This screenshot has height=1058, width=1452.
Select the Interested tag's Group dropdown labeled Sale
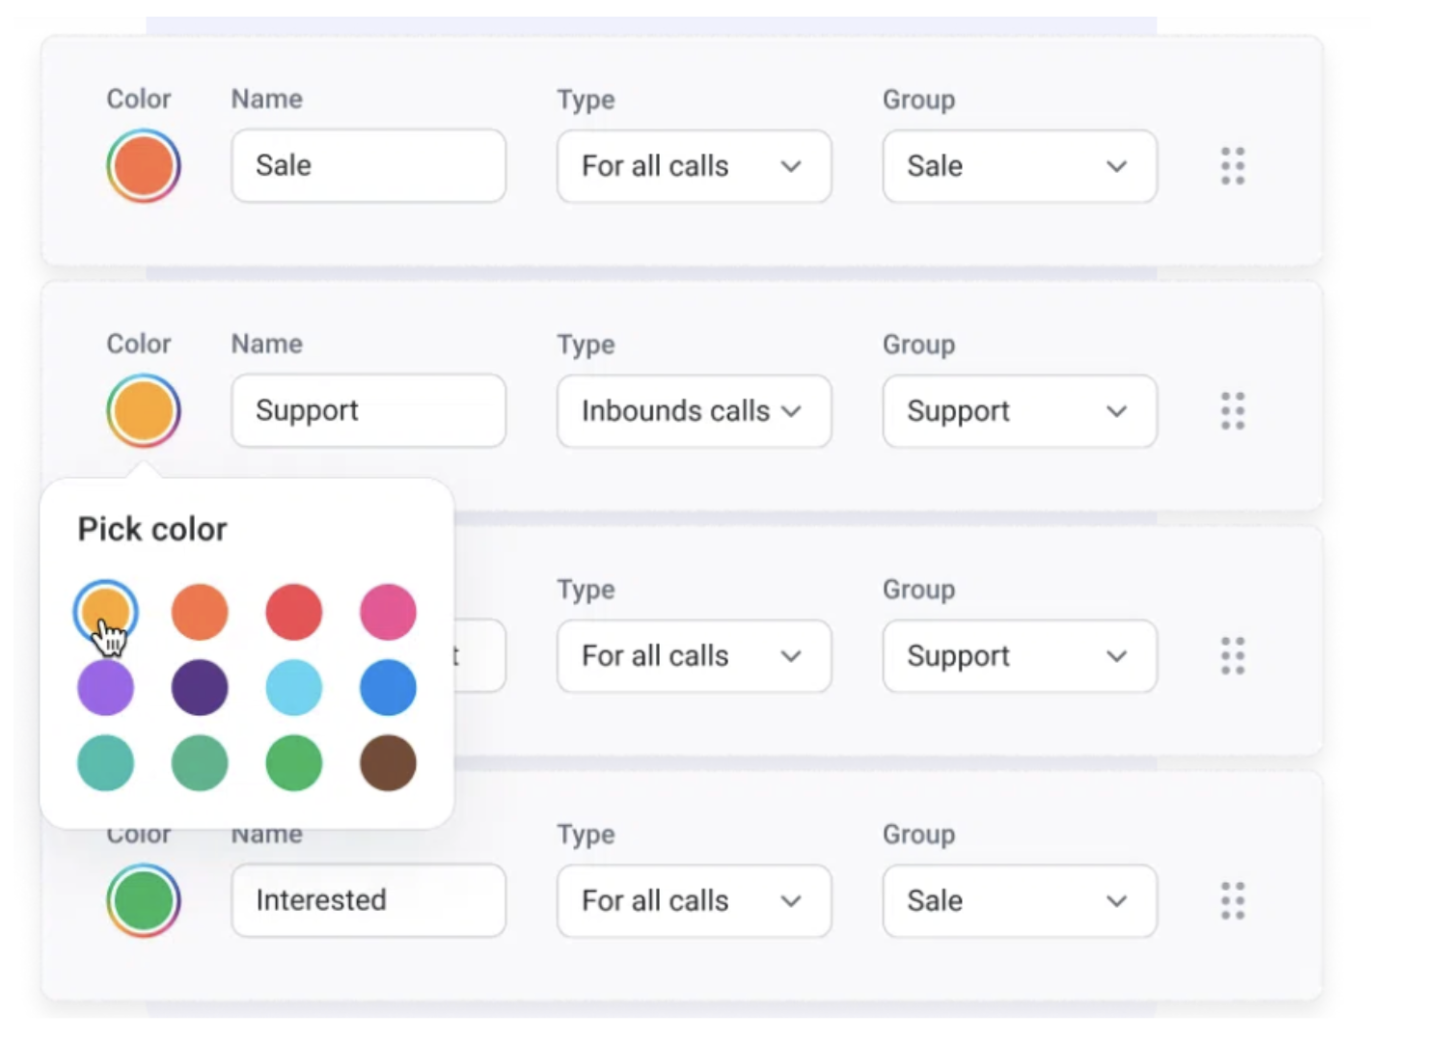pyautogui.click(x=1018, y=901)
